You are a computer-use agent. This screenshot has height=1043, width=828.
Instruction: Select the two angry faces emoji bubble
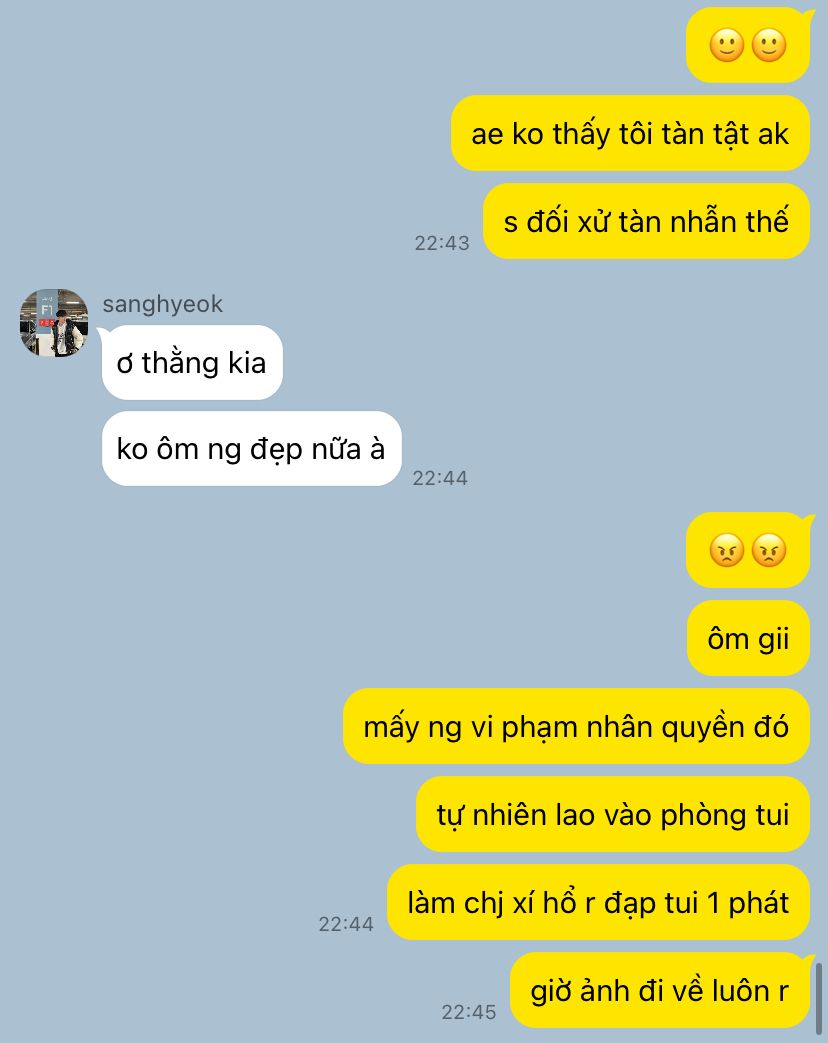(x=749, y=550)
